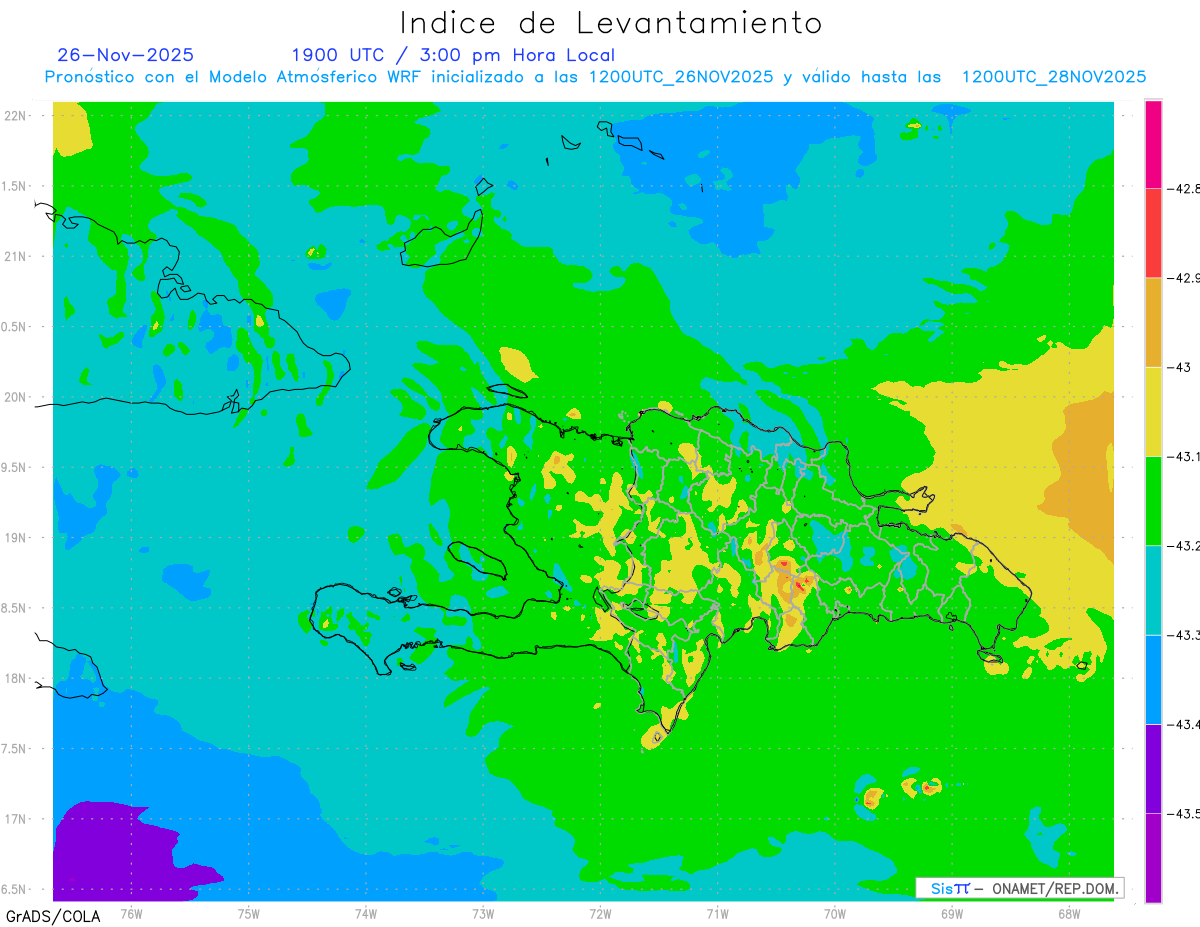Pick the orange swatch between -42.9 and -43

1153,322
